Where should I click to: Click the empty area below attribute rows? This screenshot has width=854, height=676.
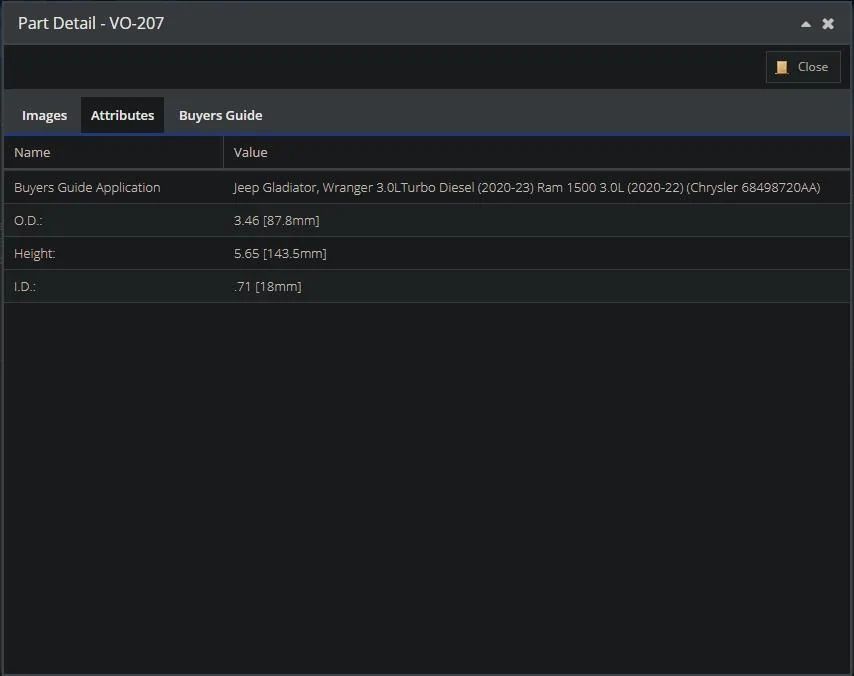(427, 488)
